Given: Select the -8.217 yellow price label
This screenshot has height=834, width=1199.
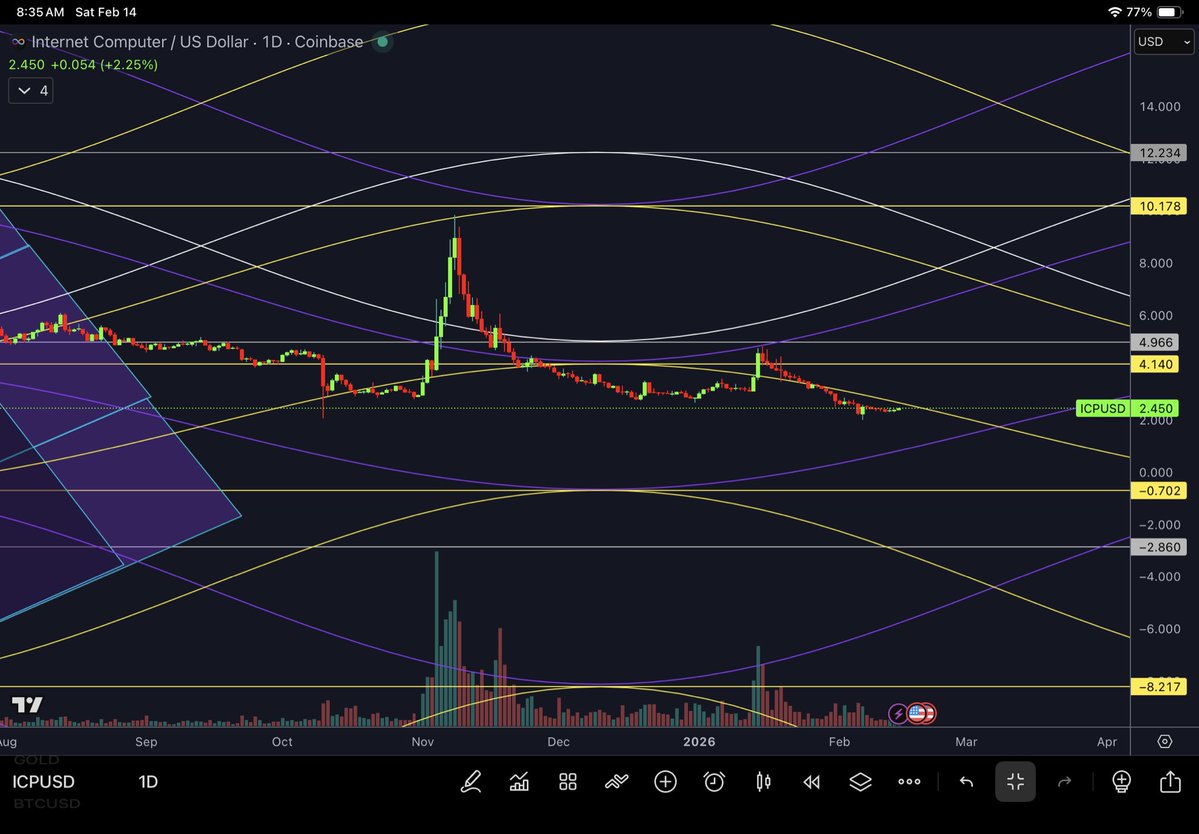Looking at the screenshot, I should (1159, 686).
